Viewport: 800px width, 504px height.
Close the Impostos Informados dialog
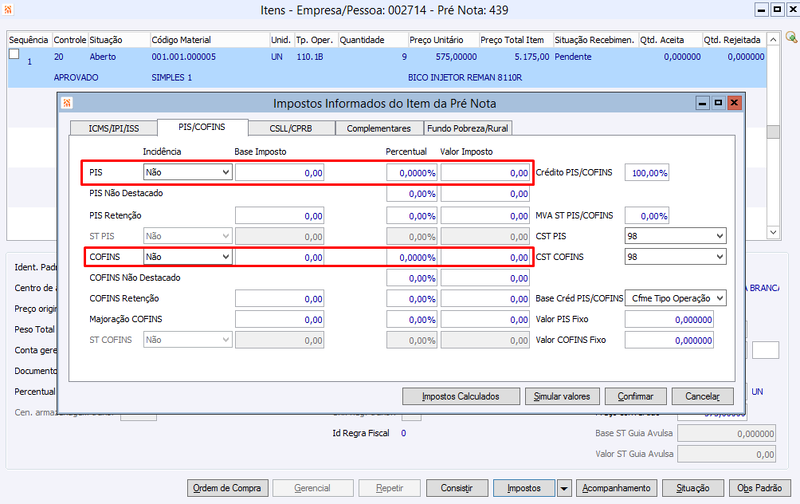(734, 103)
